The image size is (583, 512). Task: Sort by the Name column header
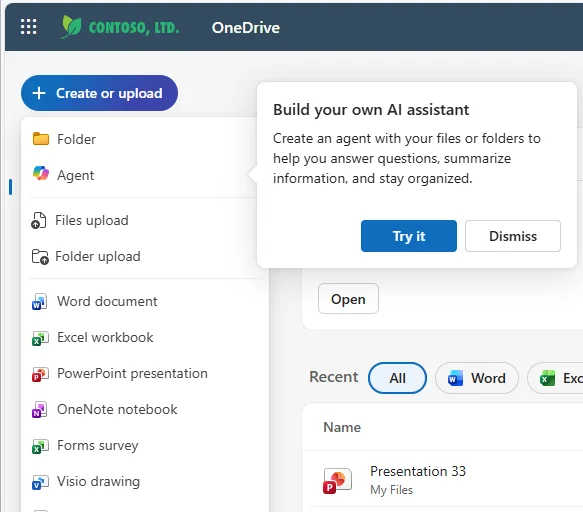pos(342,427)
